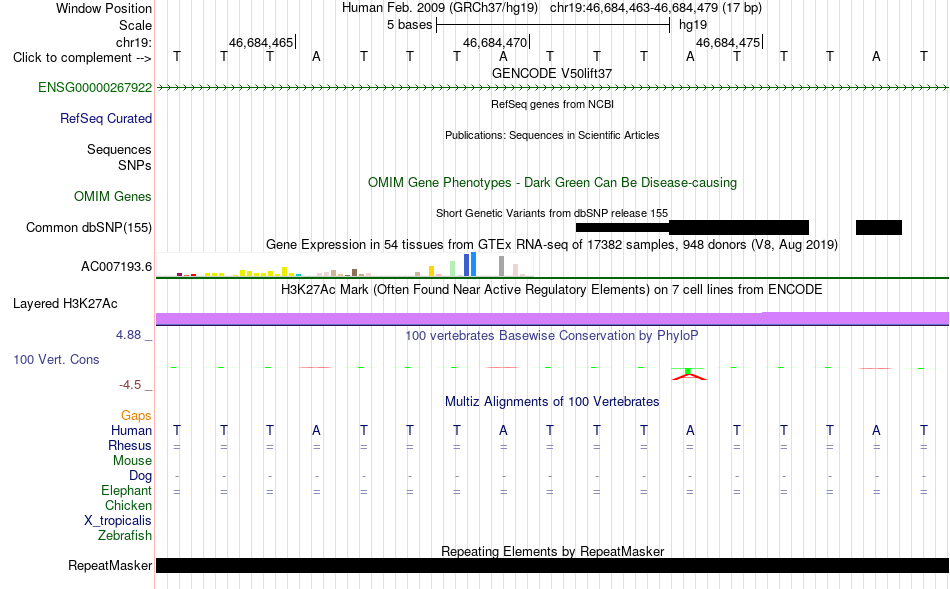Click the GTEx Gene Expression track title
Image resolution: width=950 pixels, height=589 pixels.
pyautogui.click(x=552, y=245)
